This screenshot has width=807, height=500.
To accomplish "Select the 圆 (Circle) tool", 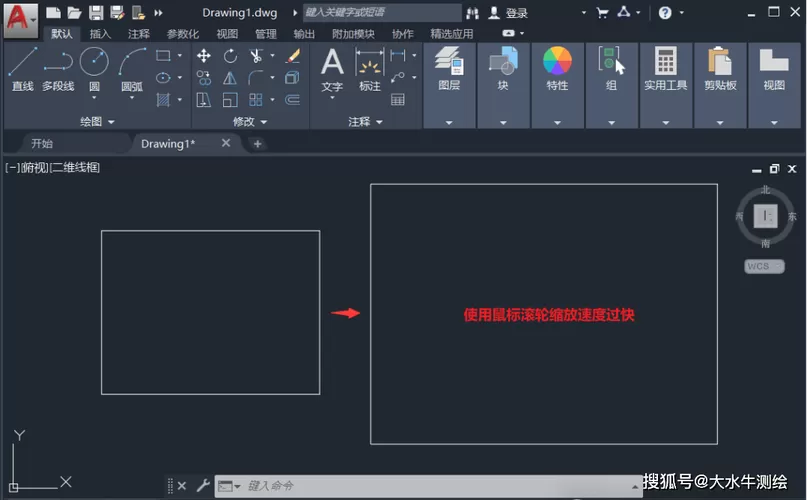I will tap(94, 68).
